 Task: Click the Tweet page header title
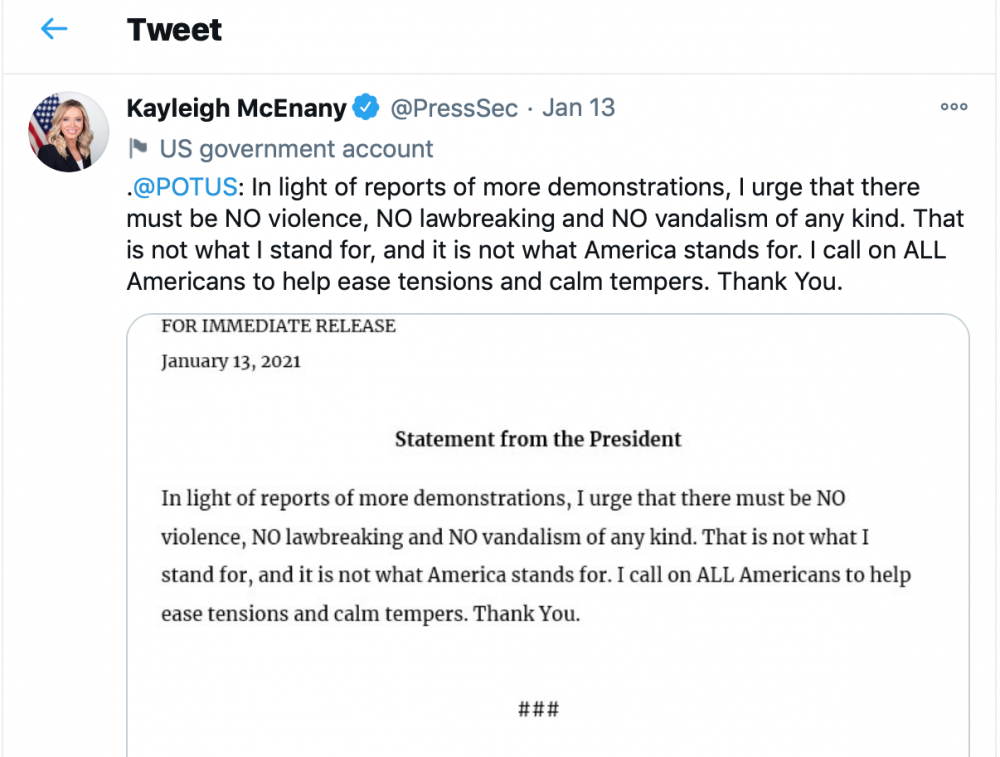(174, 30)
